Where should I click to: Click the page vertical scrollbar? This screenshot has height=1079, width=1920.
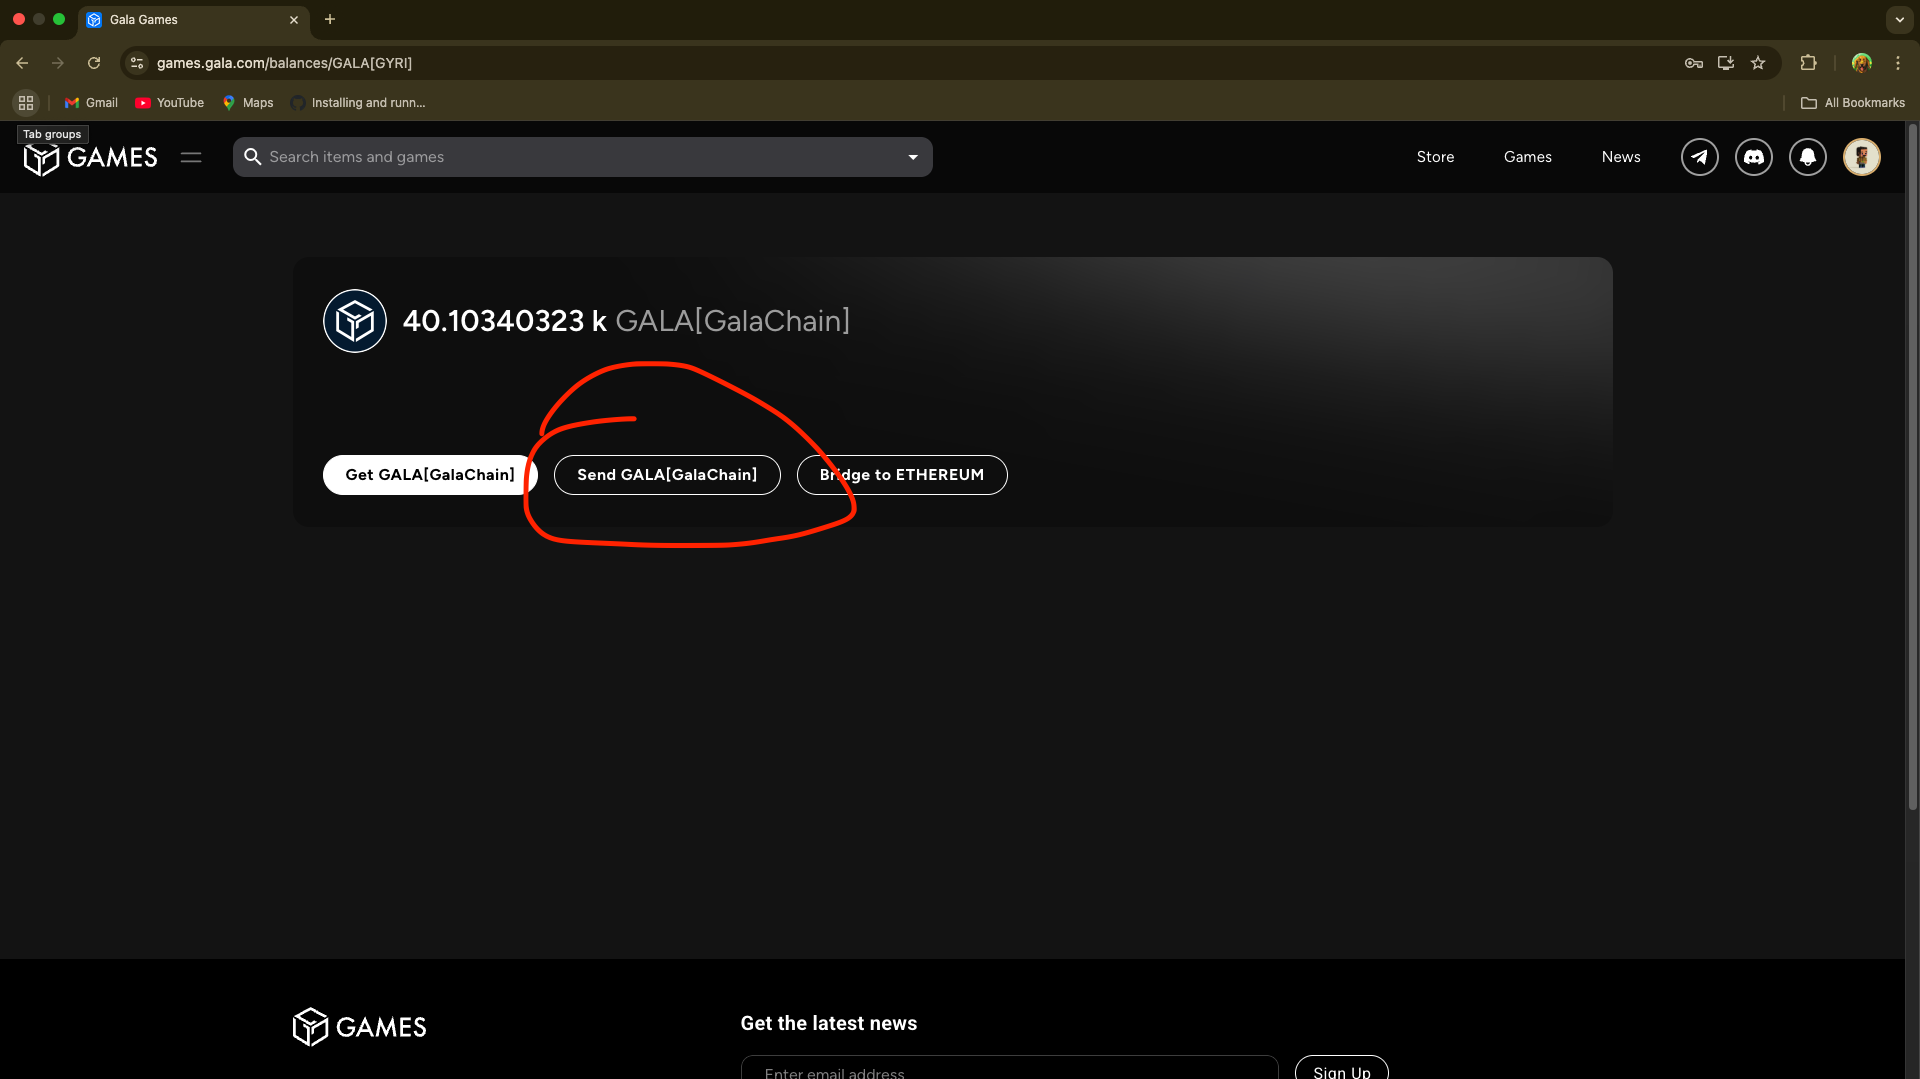(1912, 467)
